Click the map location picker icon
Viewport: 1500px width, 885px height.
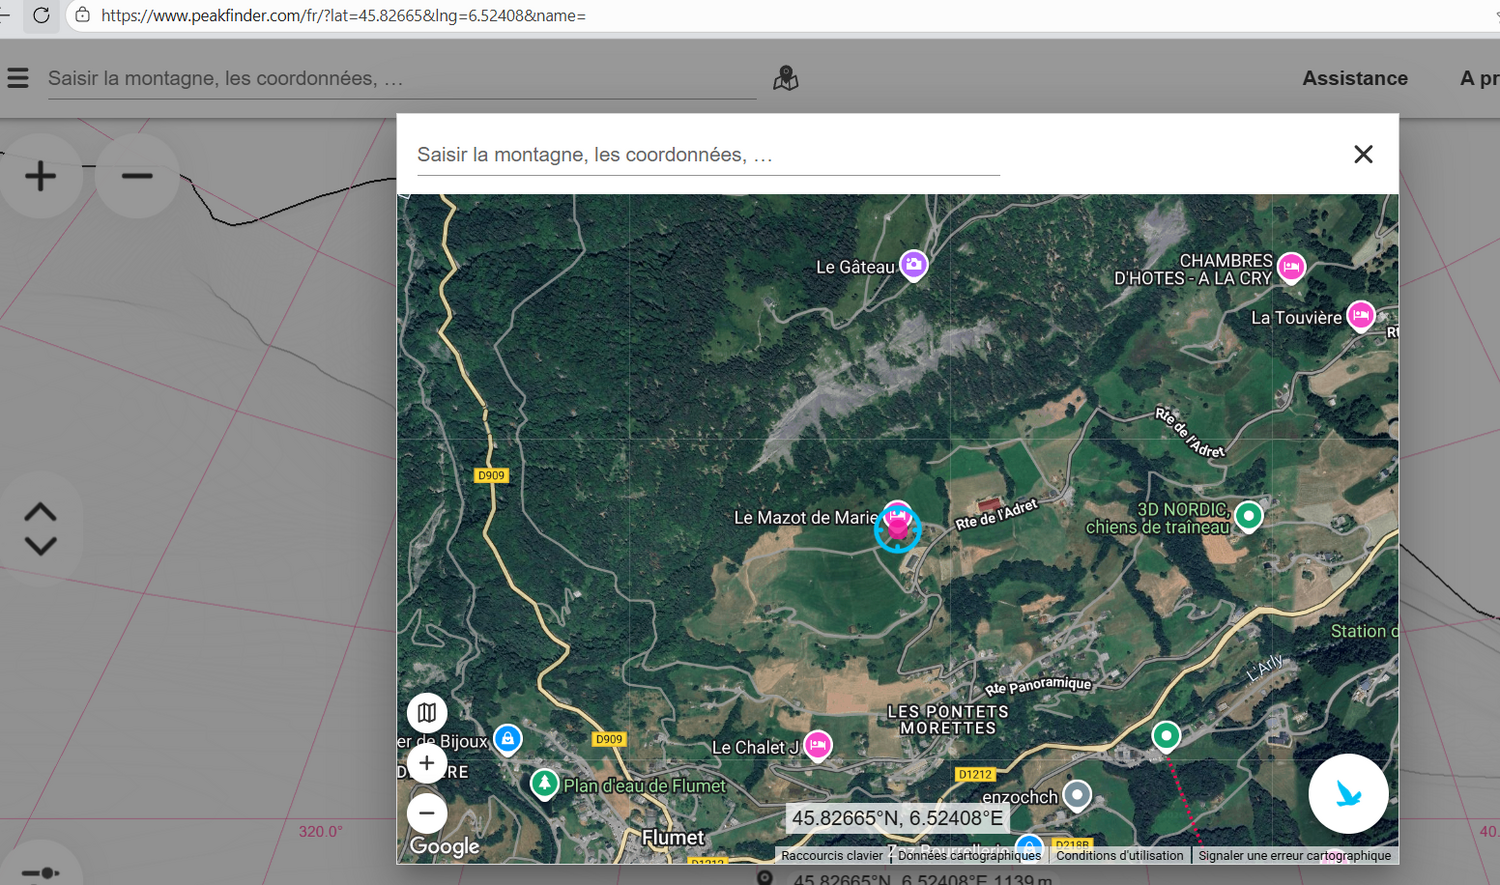786,78
